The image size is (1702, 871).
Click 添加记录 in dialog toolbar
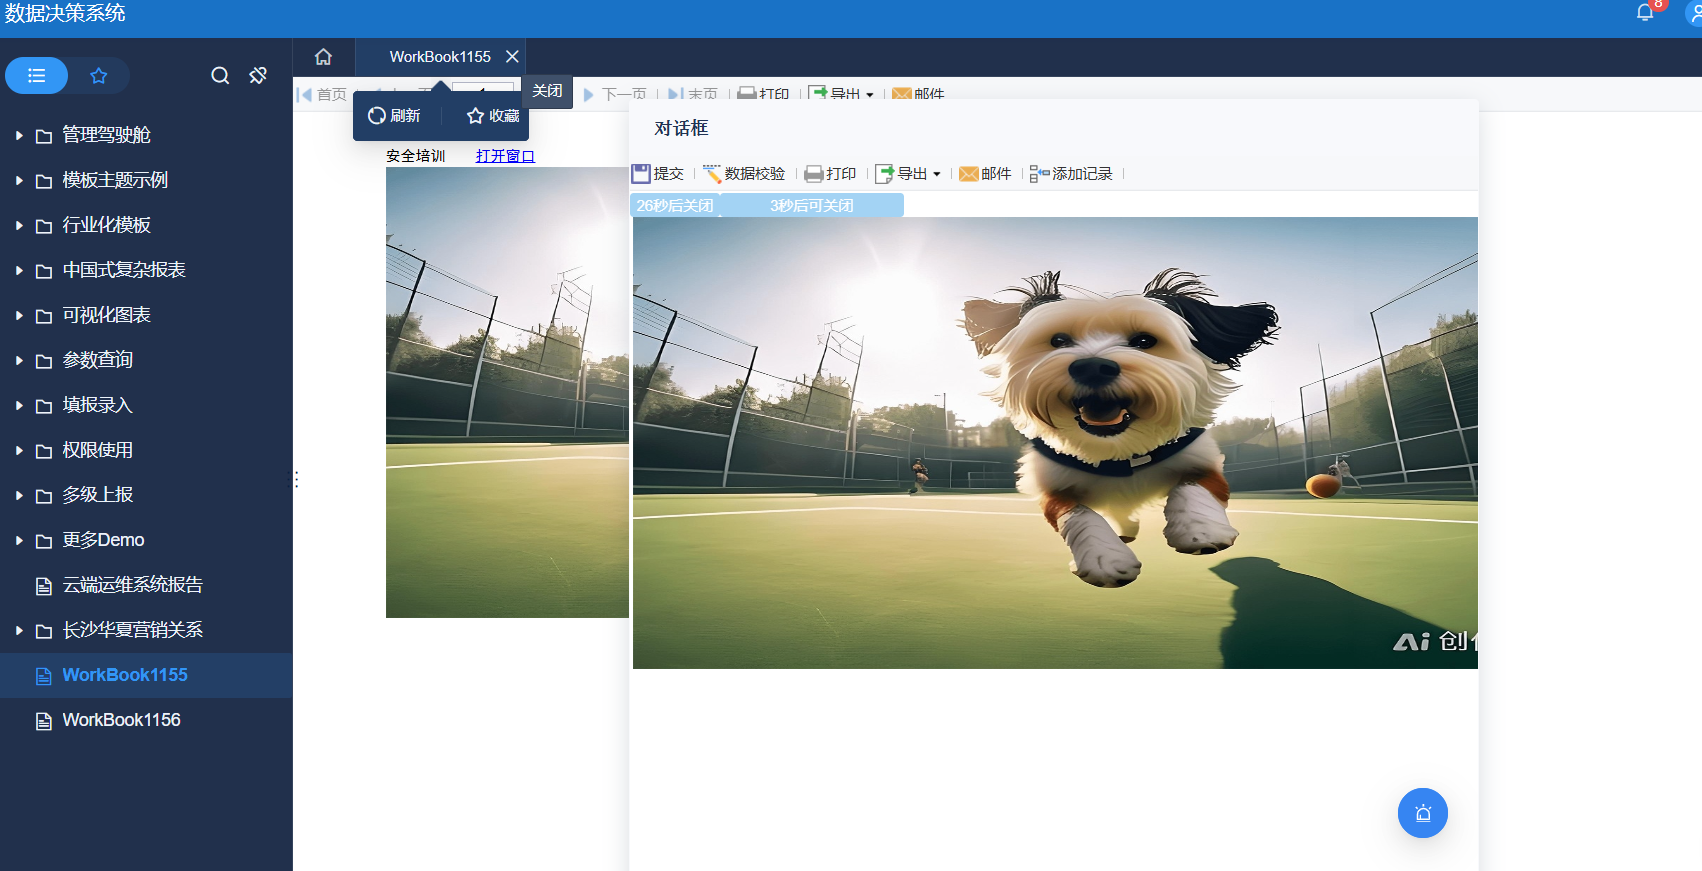point(1071,174)
